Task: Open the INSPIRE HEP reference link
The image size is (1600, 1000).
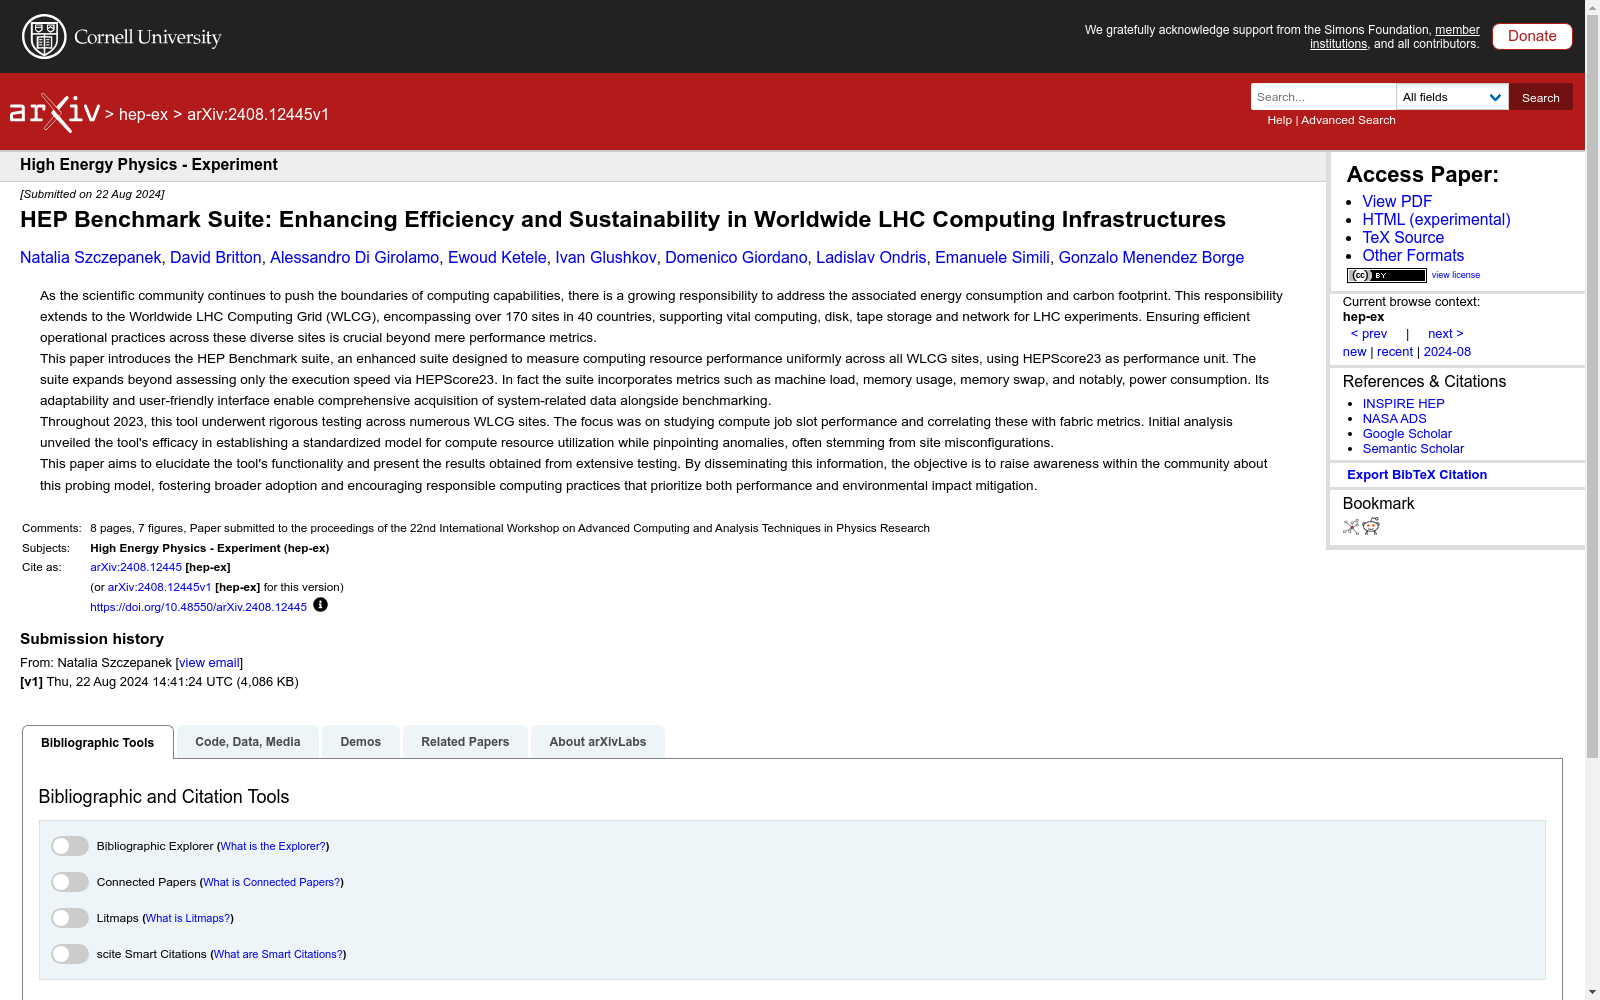Action: 1404,404
